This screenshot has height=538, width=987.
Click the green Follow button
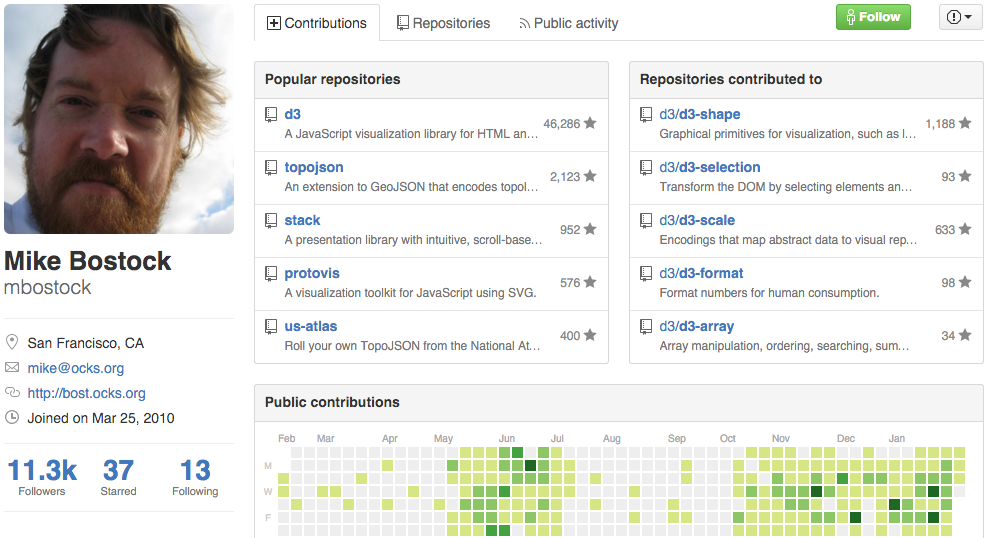(x=873, y=17)
